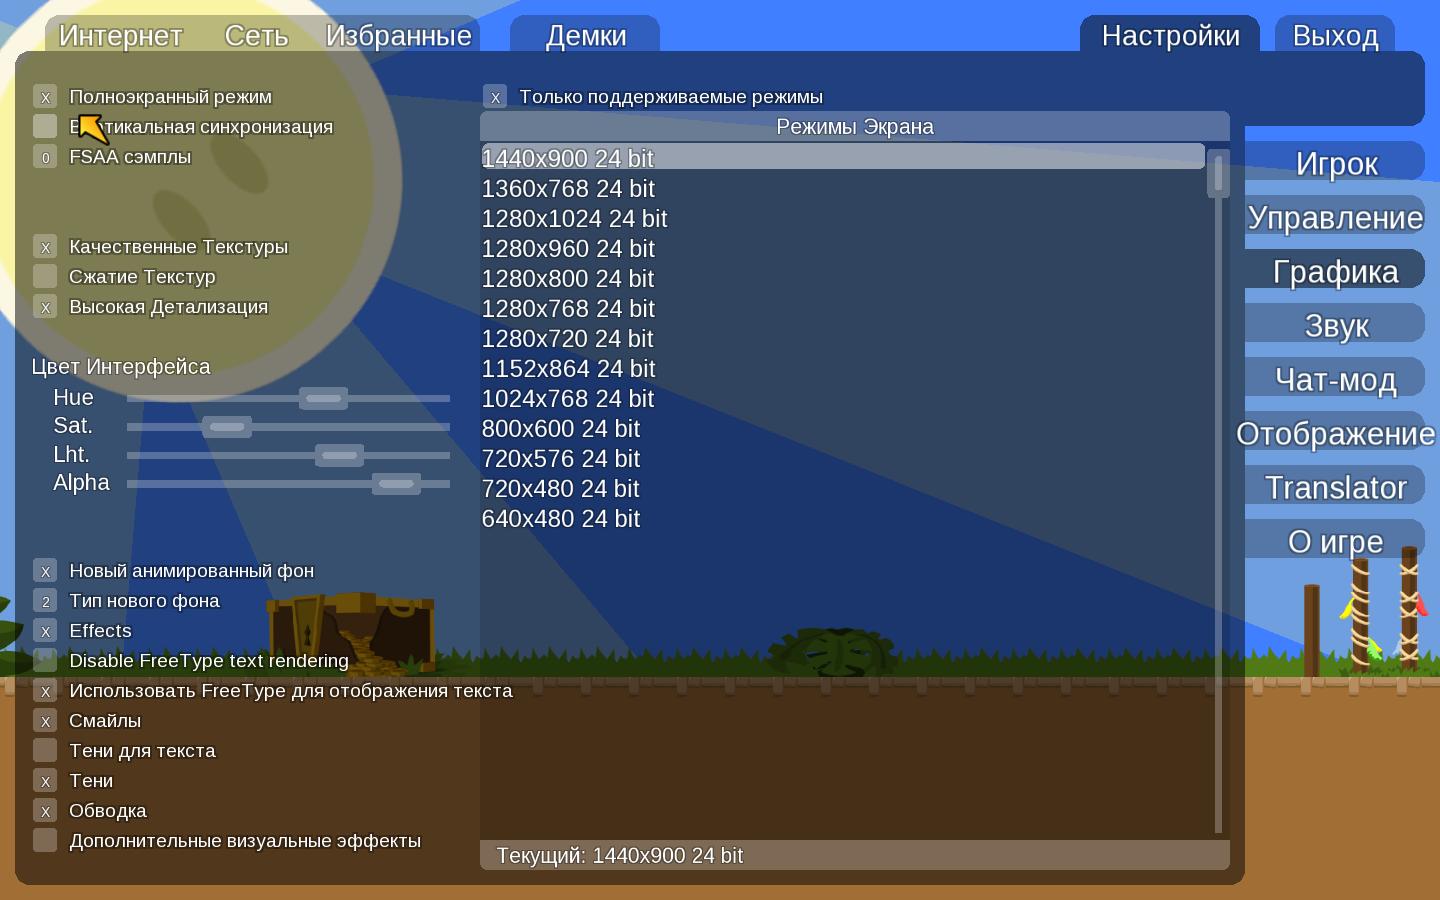Select 1280x720 24 bit screen mode
1440x900 pixels.
(x=843, y=338)
